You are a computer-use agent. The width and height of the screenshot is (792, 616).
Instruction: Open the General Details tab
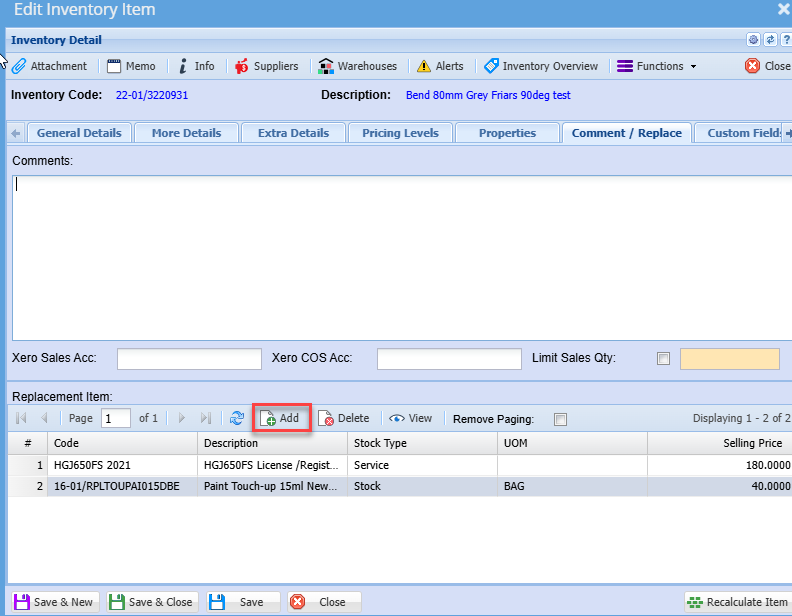(x=79, y=133)
